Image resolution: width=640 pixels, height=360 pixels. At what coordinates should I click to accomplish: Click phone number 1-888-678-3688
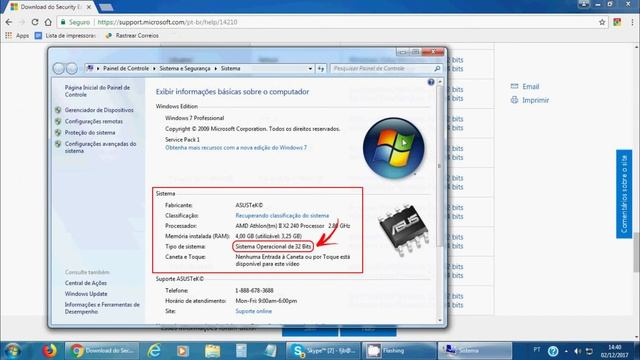254,291
